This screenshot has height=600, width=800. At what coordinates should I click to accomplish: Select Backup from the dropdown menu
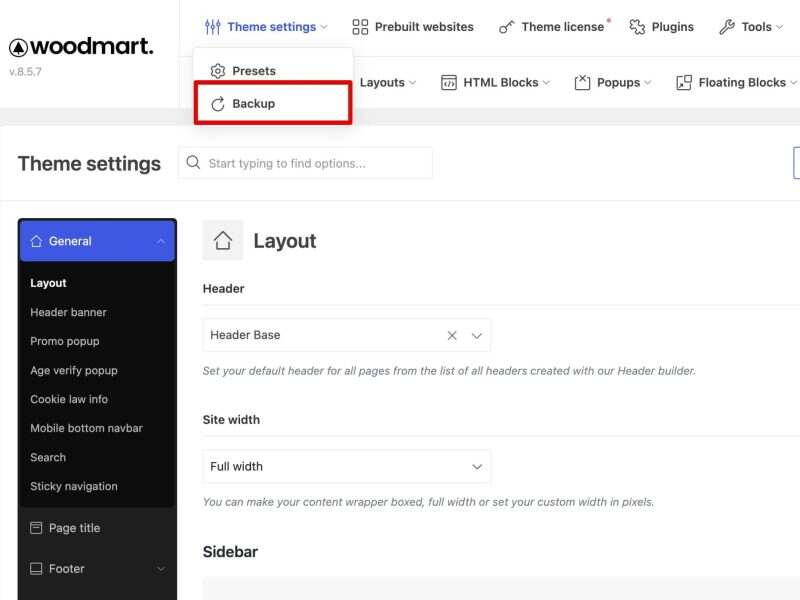click(273, 103)
